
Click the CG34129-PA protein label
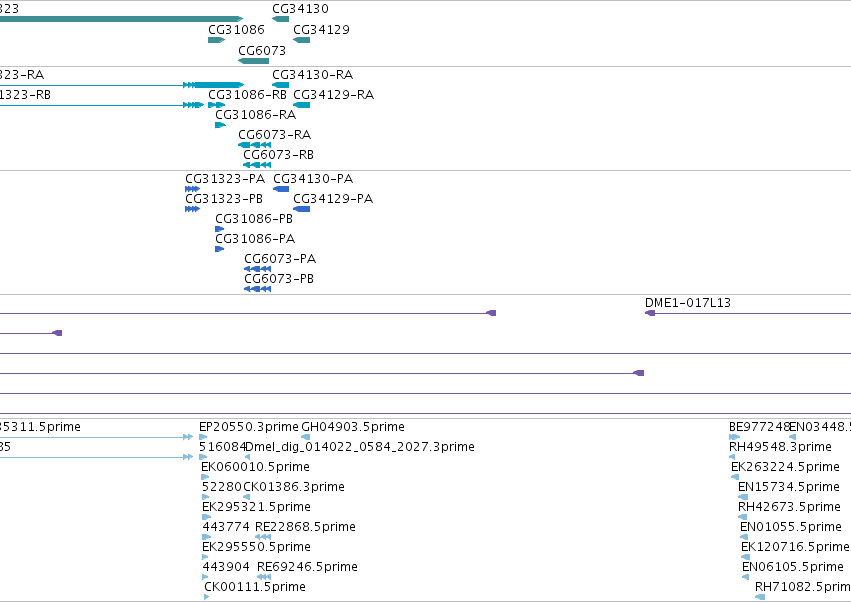pyautogui.click(x=333, y=199)
